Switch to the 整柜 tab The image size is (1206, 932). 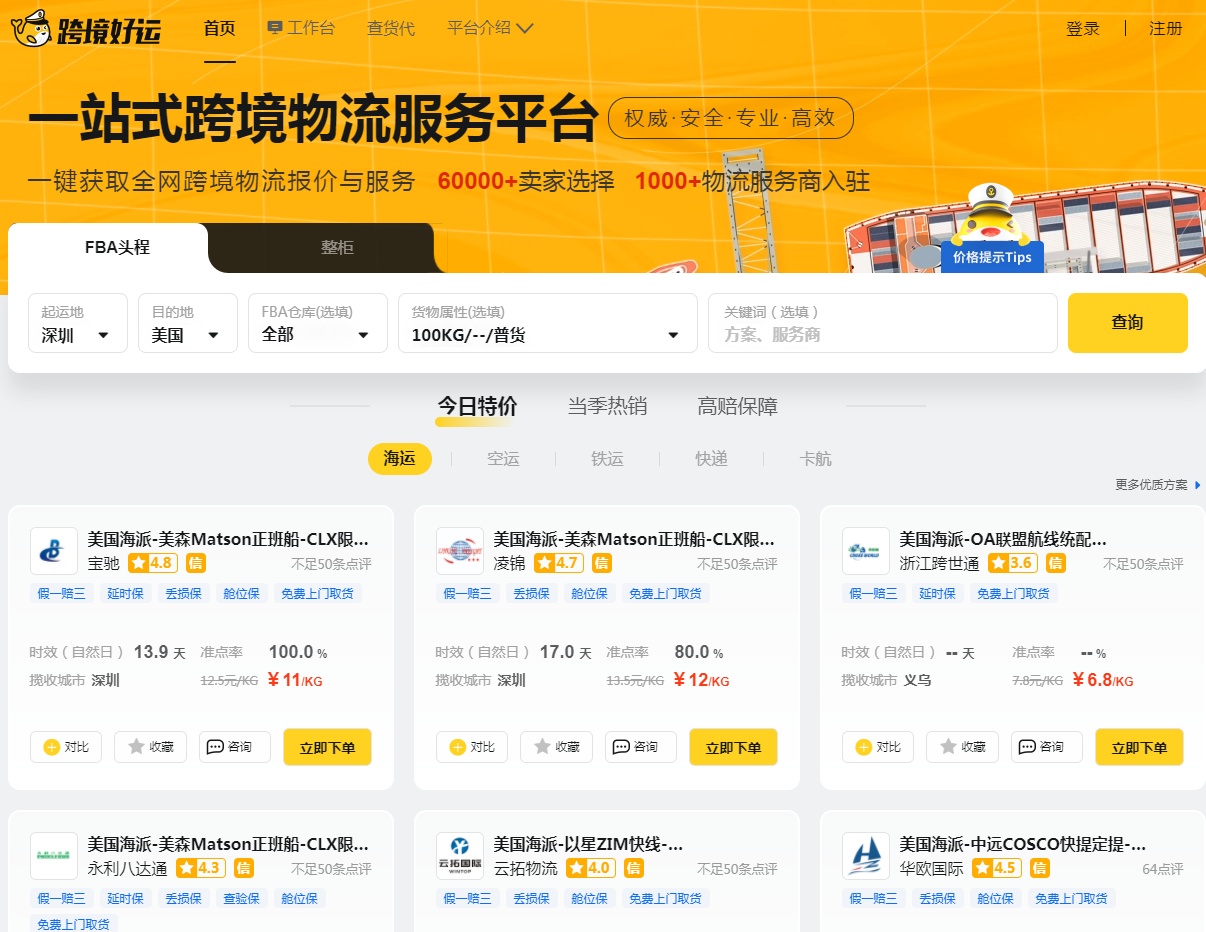coord(337,247)
